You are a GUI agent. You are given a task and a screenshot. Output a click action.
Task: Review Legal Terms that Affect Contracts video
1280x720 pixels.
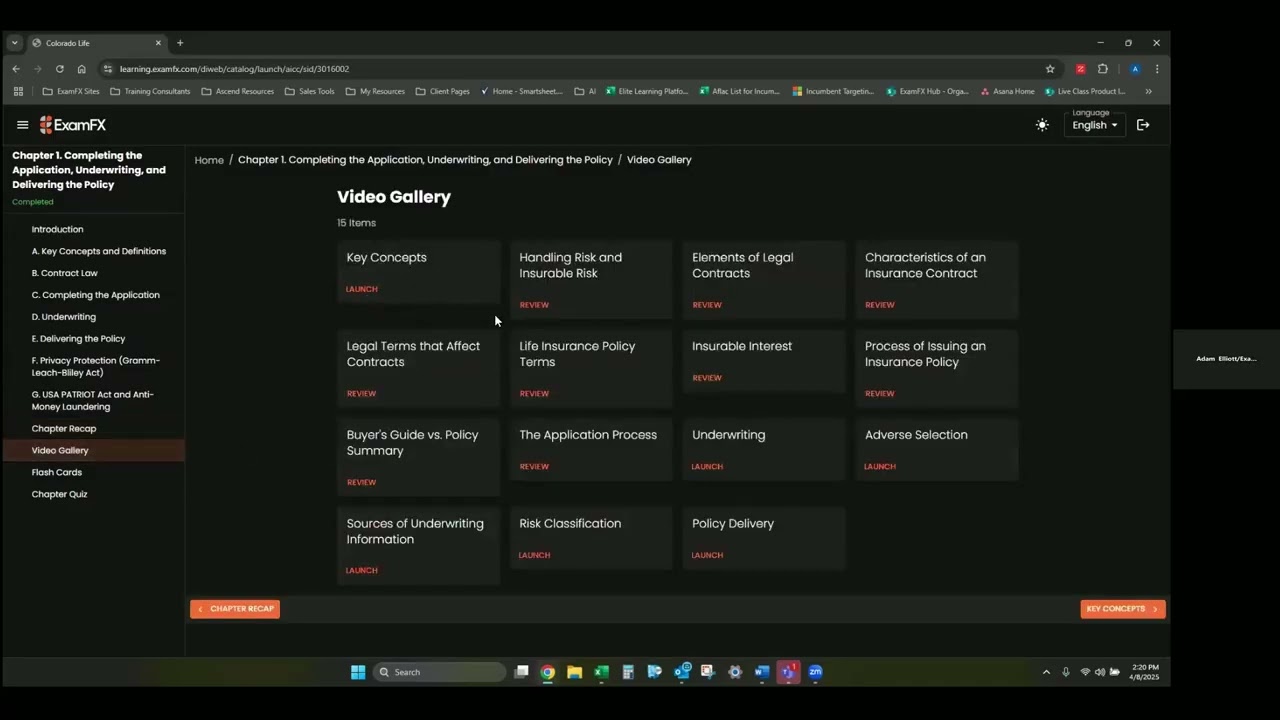pos(361,394)
